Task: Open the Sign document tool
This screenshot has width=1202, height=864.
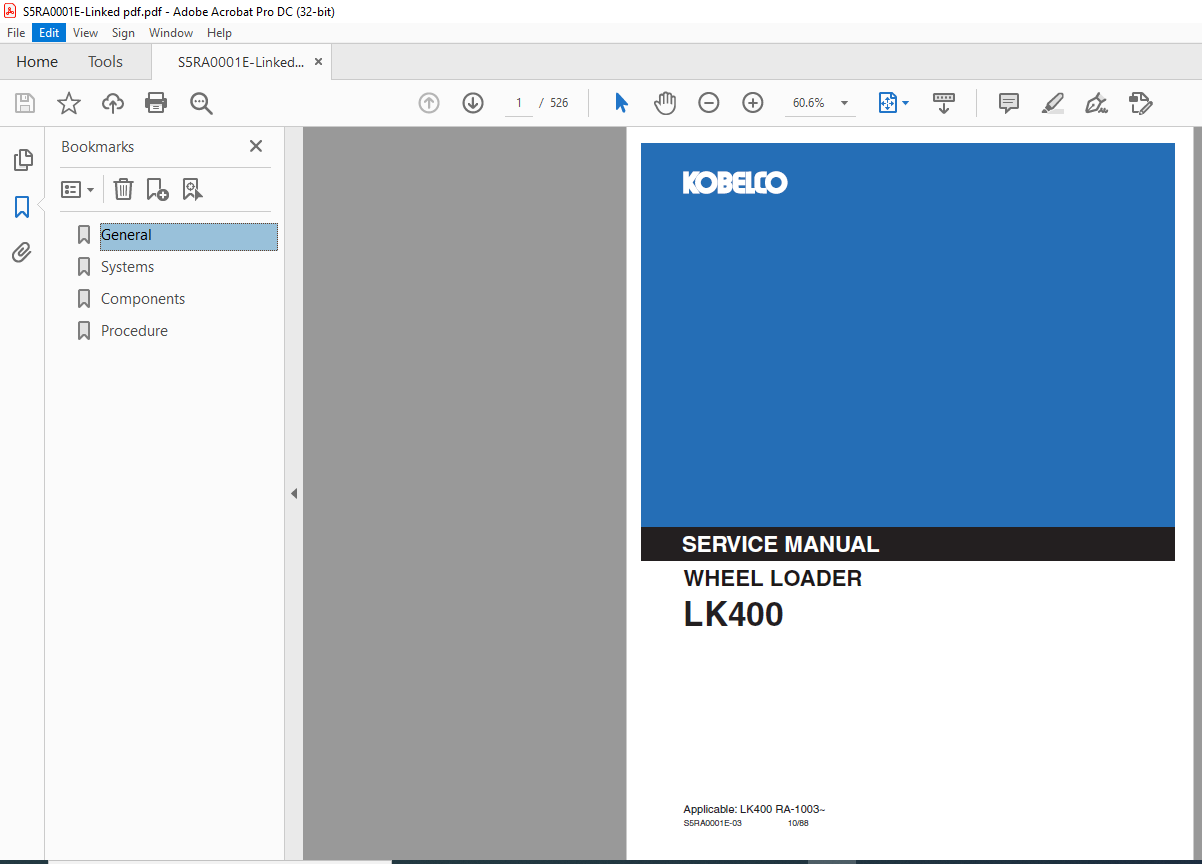Action: [1096, 103]
